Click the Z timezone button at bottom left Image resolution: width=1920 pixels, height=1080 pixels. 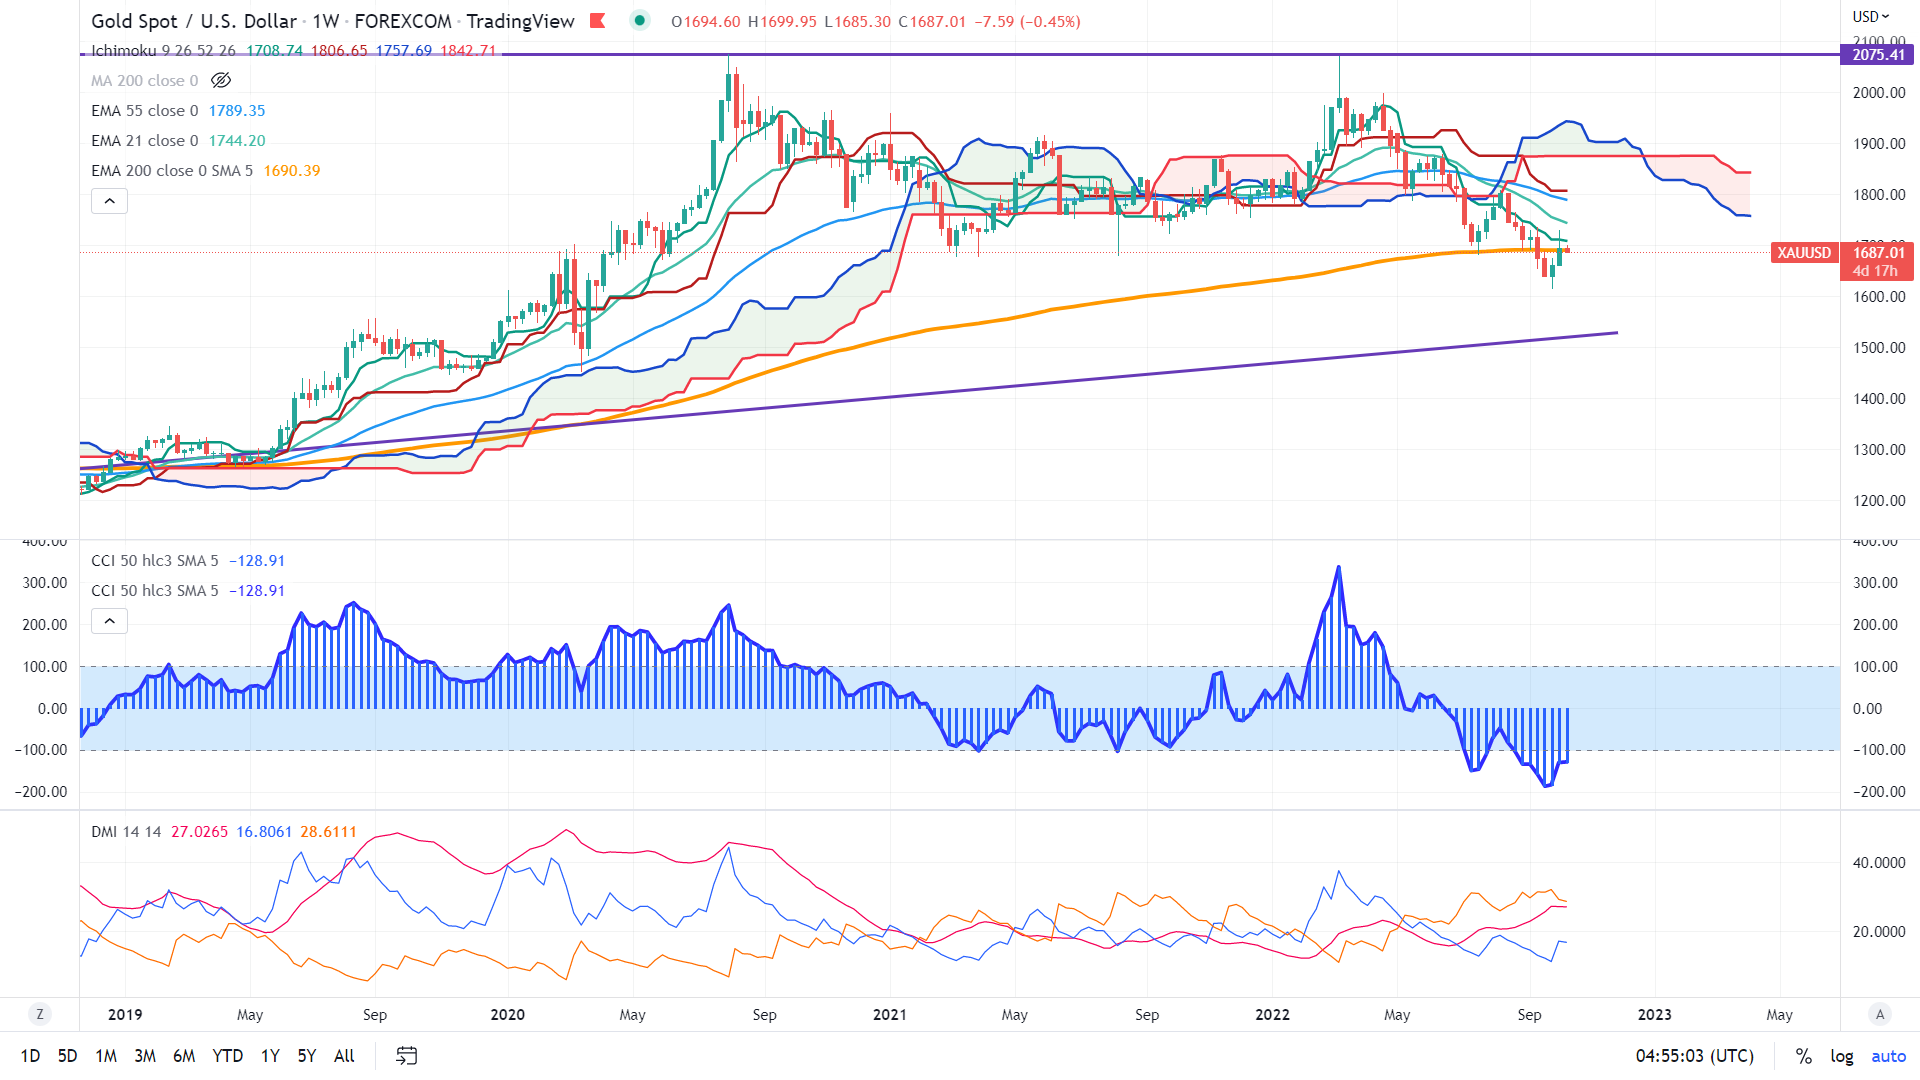pos(40,1014)
